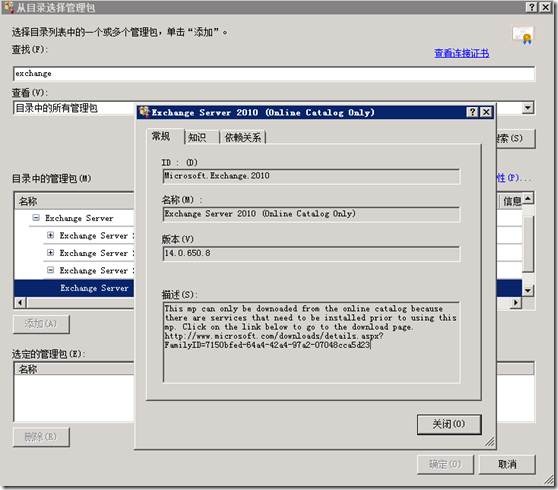Collapse the third child Exchange Server node
Image resolution: width=558 pixels, height=490 pixels.
click(x=51, y=270)
